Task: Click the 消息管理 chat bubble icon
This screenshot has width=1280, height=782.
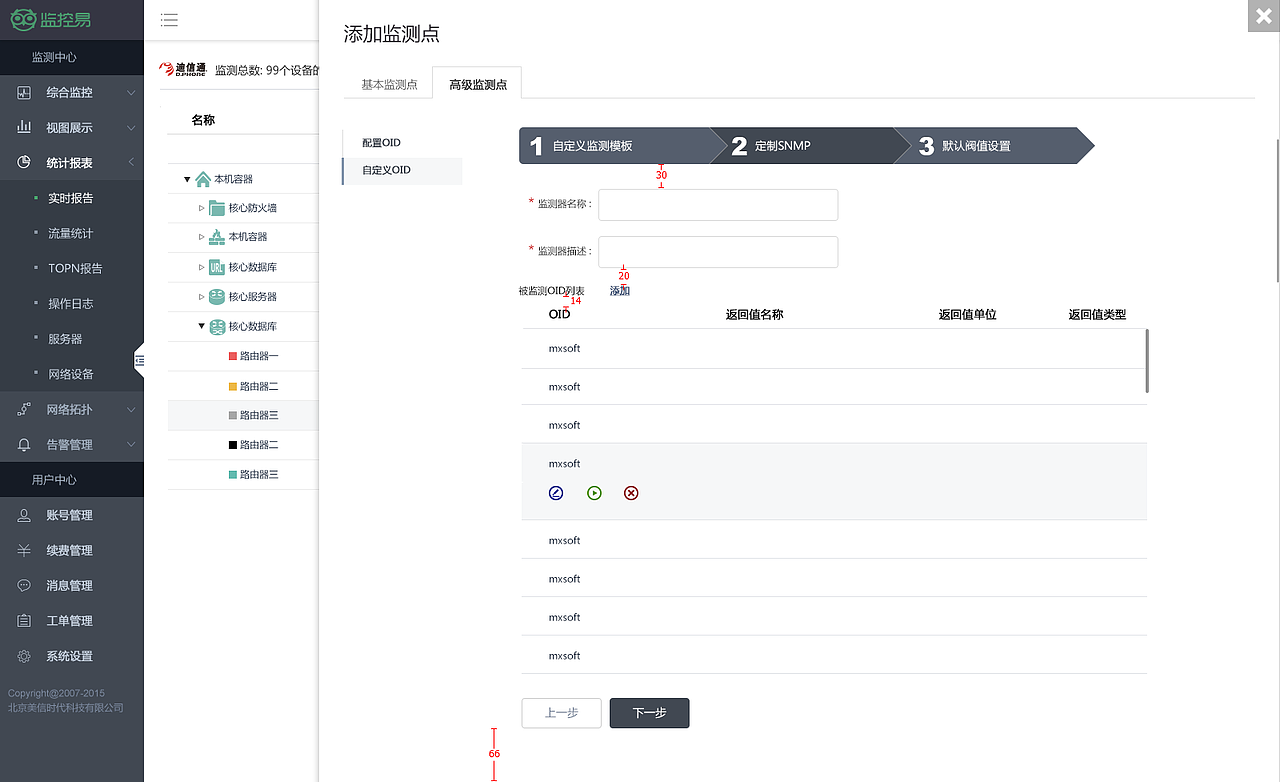Action: tap(24, 585)
